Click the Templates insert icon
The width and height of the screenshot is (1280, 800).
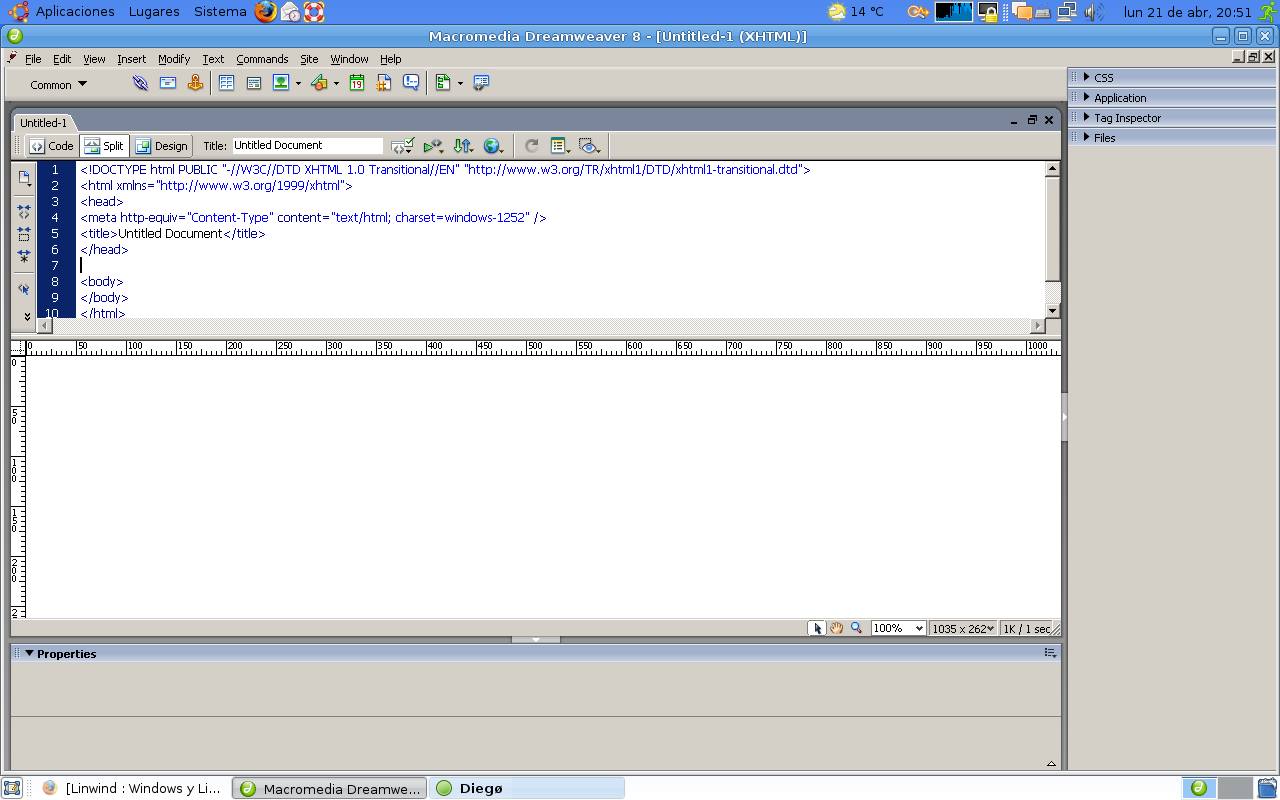click(443, 83)
